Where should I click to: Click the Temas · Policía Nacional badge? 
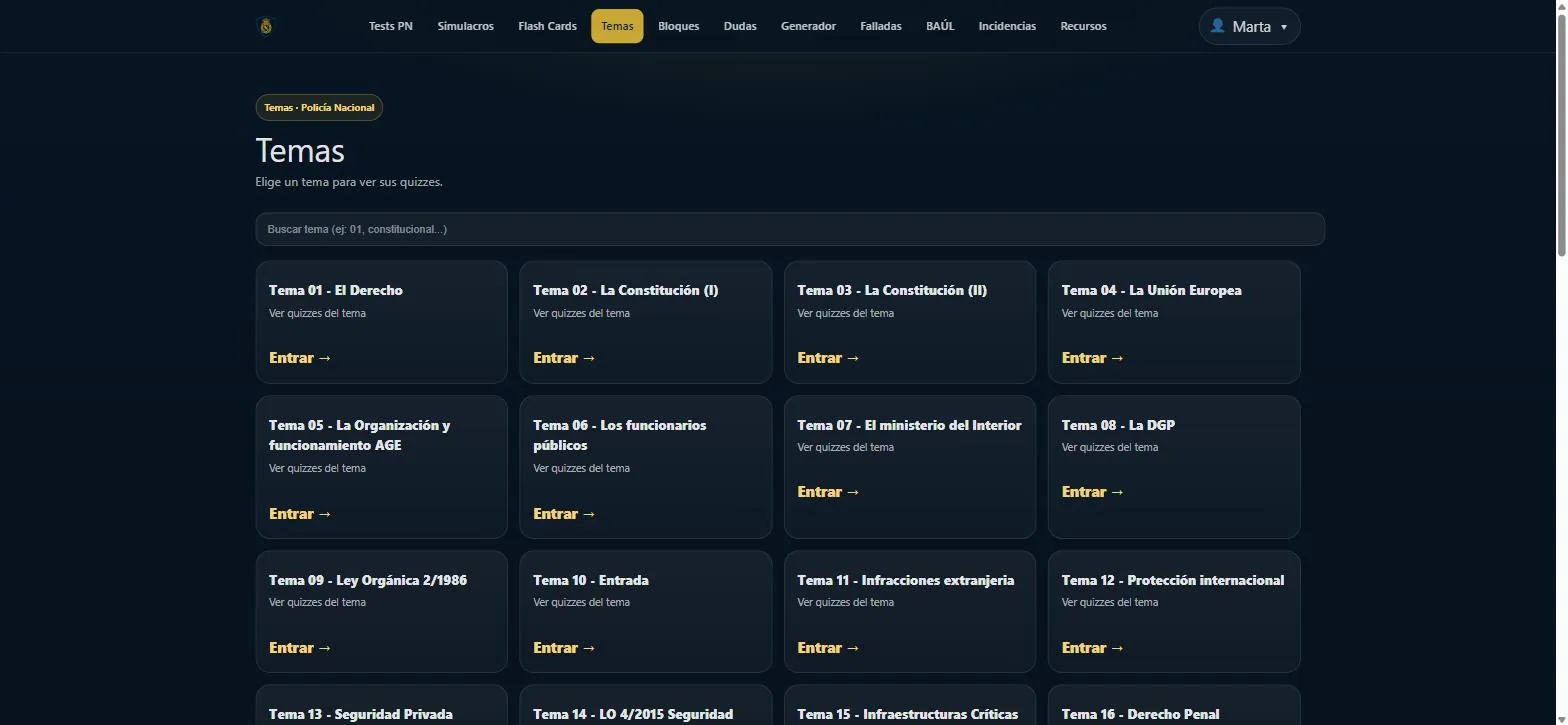319,107
